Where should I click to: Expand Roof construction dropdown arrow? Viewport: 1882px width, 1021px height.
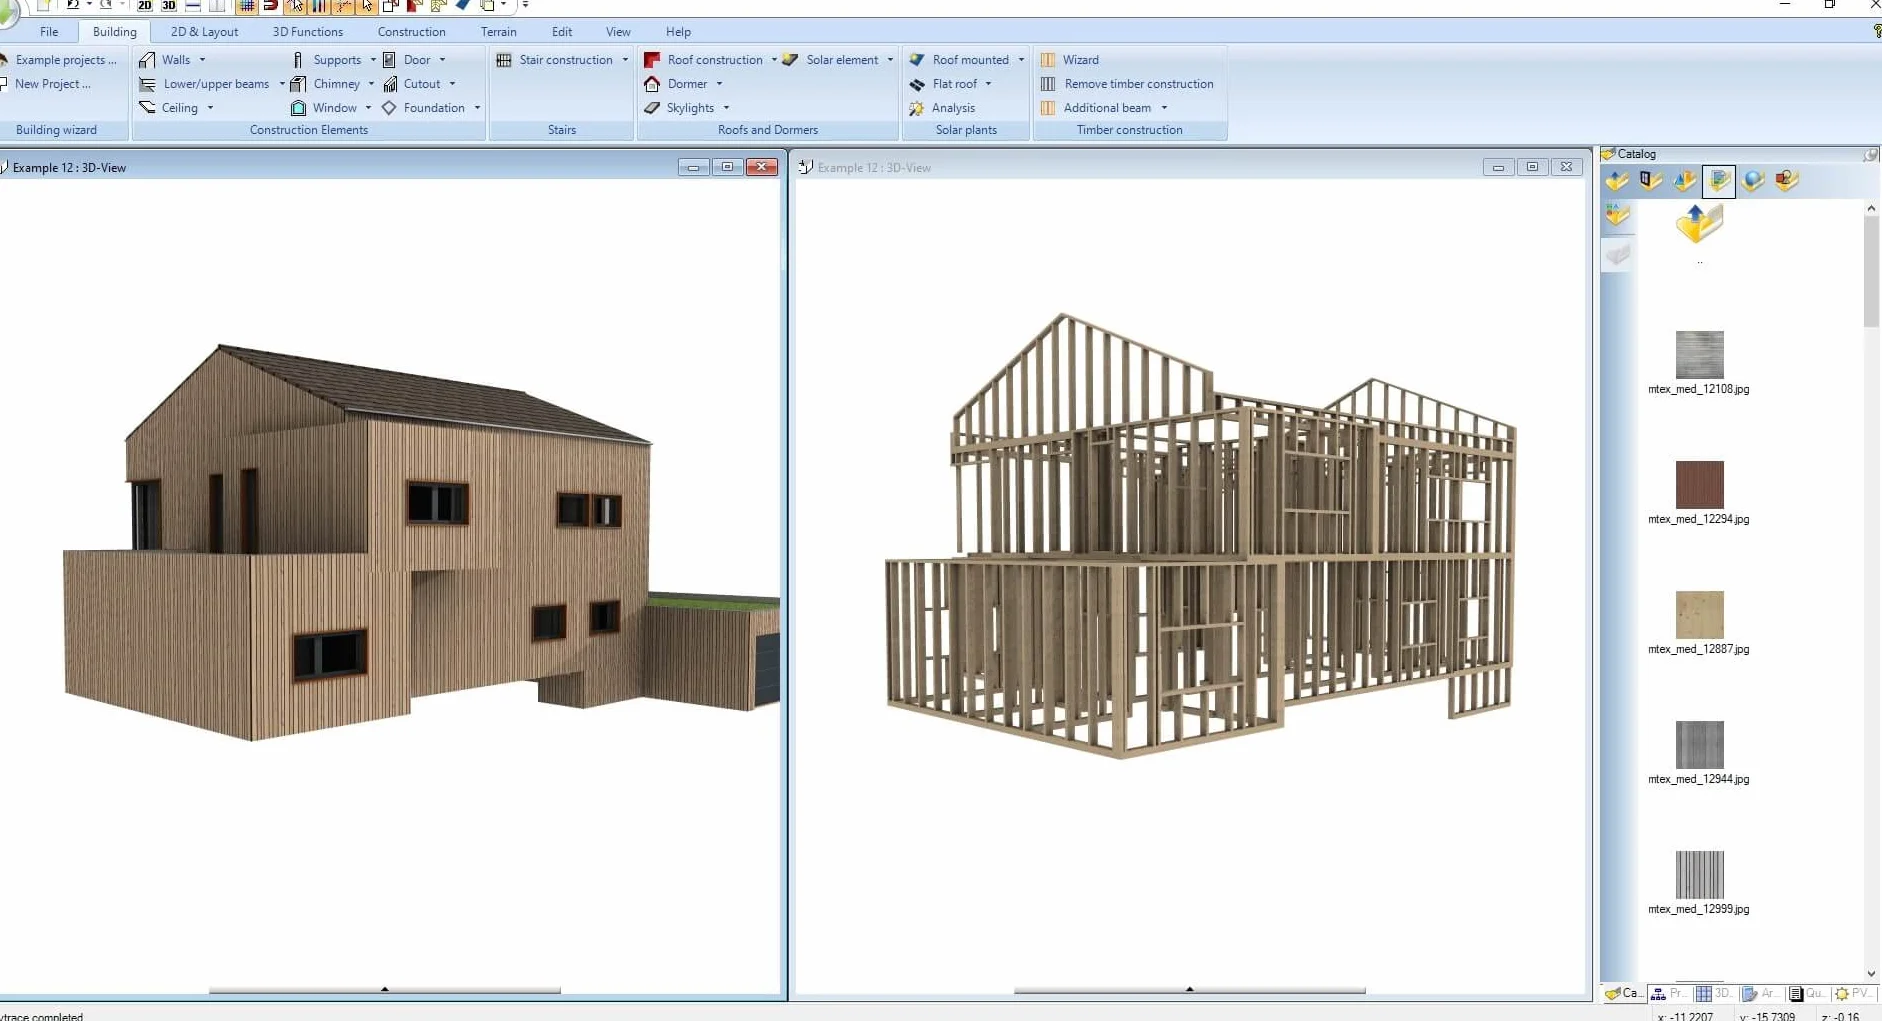click(774, 60)
